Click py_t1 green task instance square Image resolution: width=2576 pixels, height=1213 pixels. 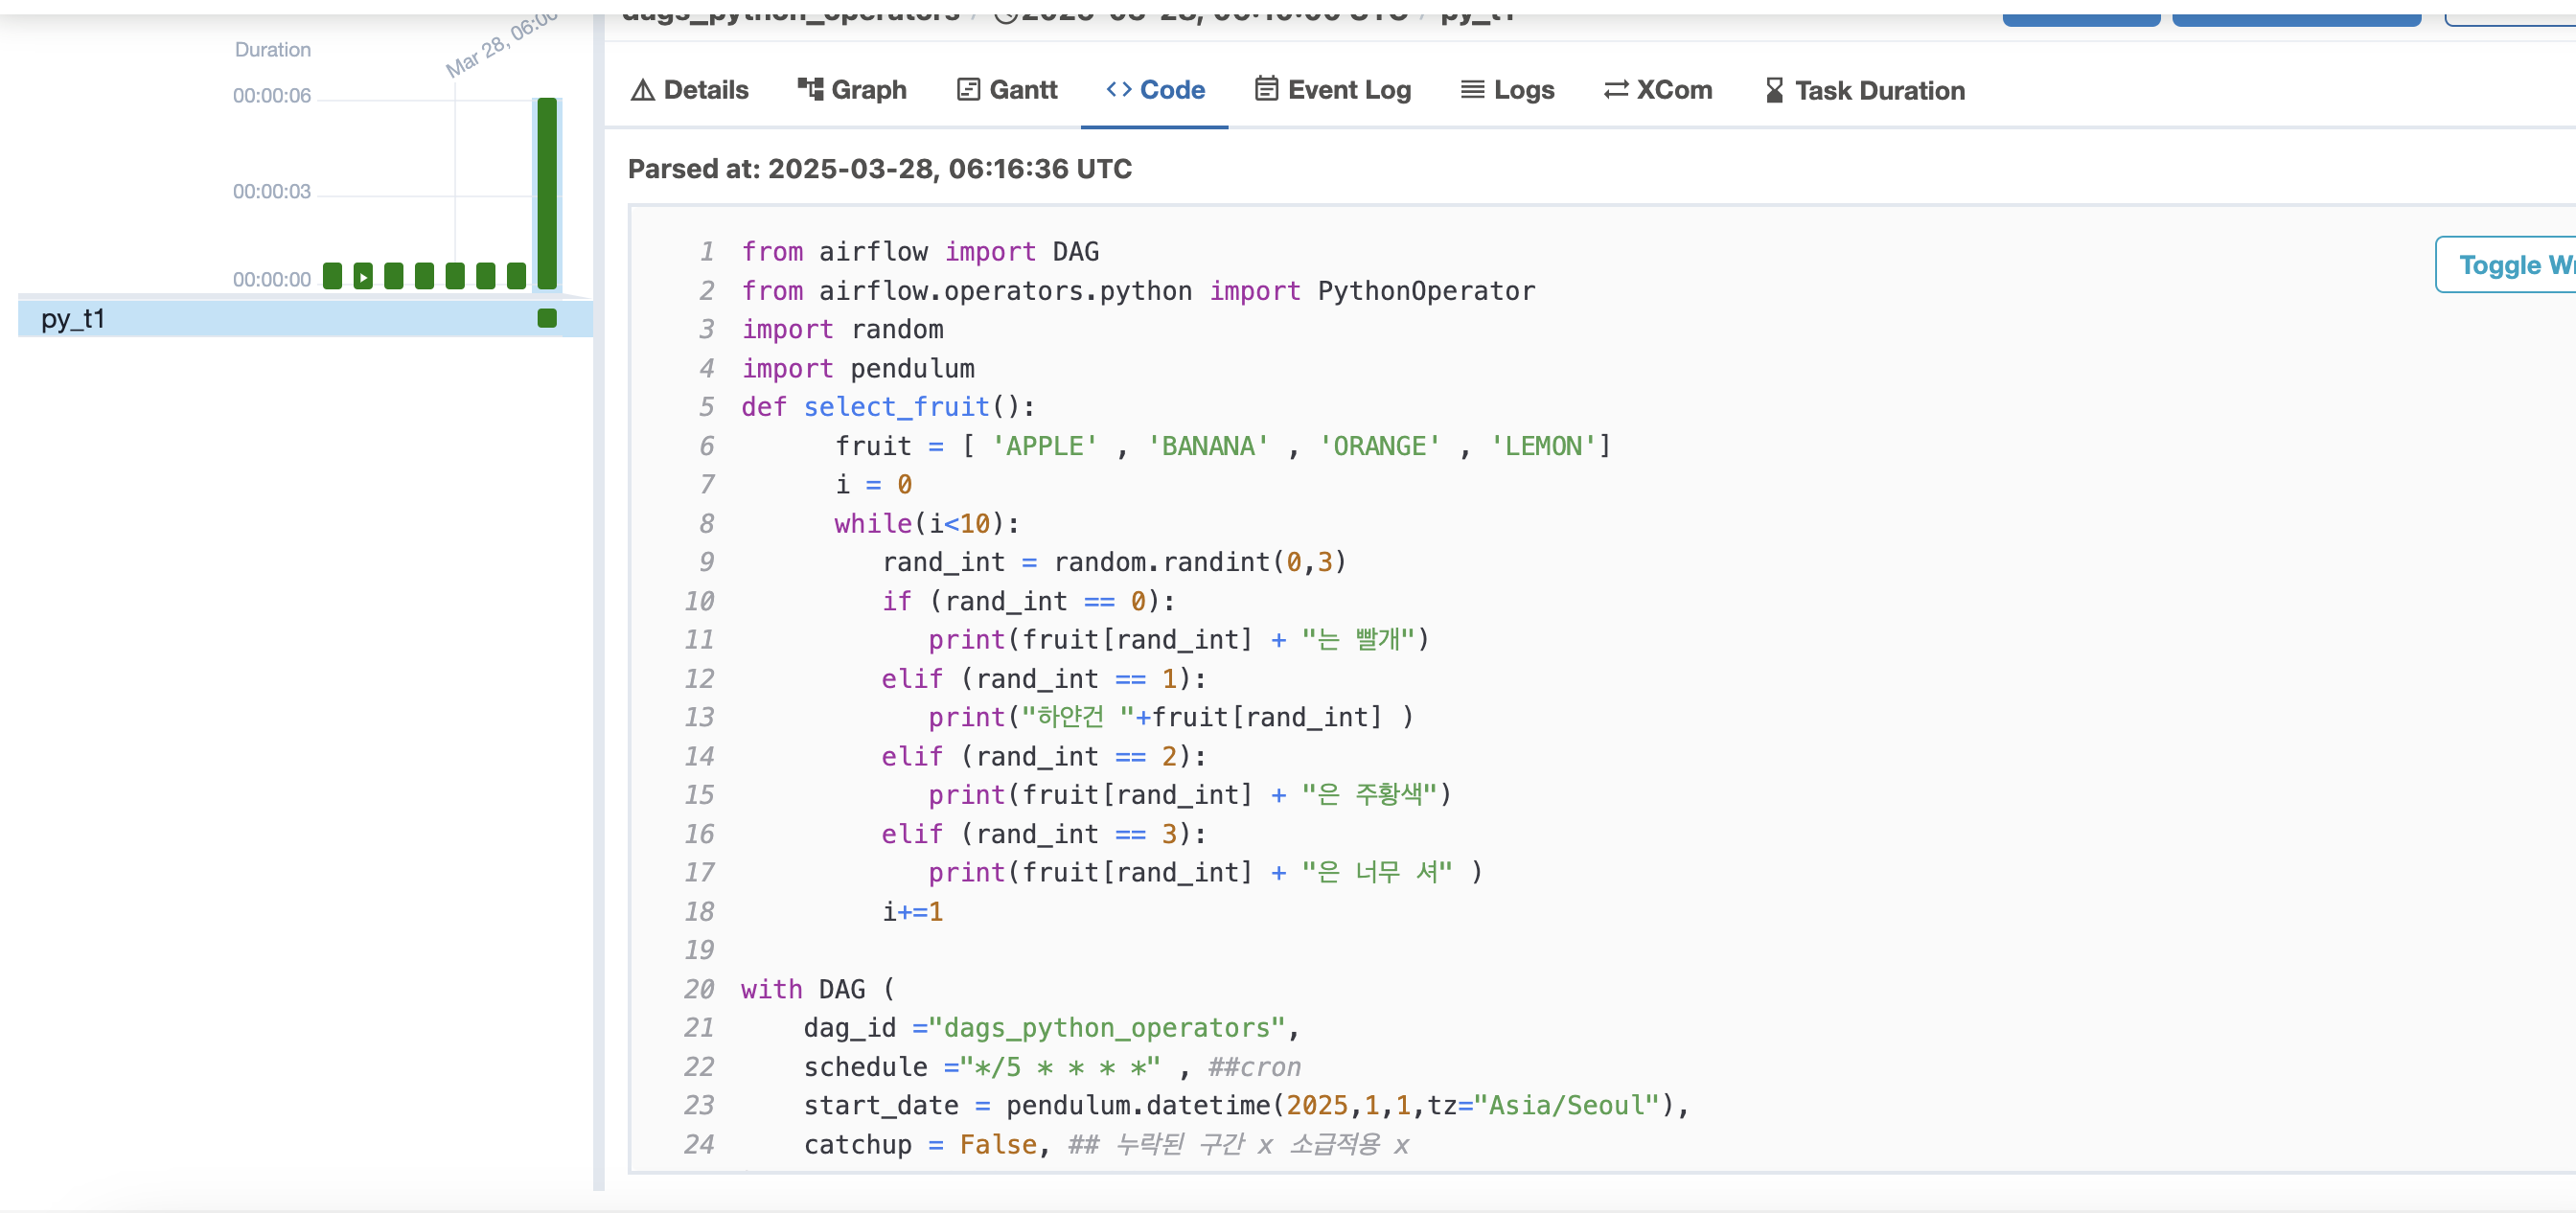click(x=547, y=318)
